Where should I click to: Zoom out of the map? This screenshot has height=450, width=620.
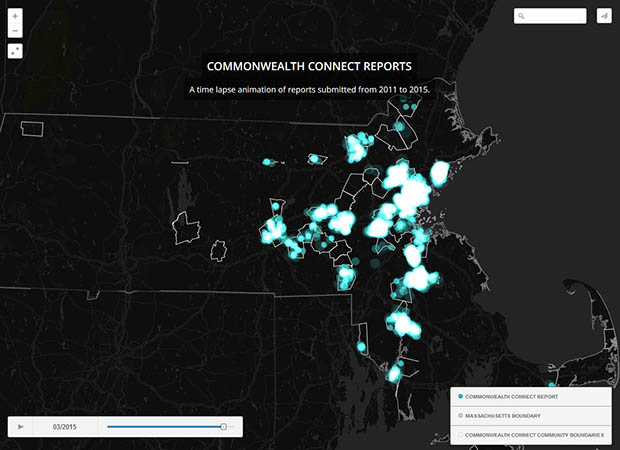click(x=15, y=30)
